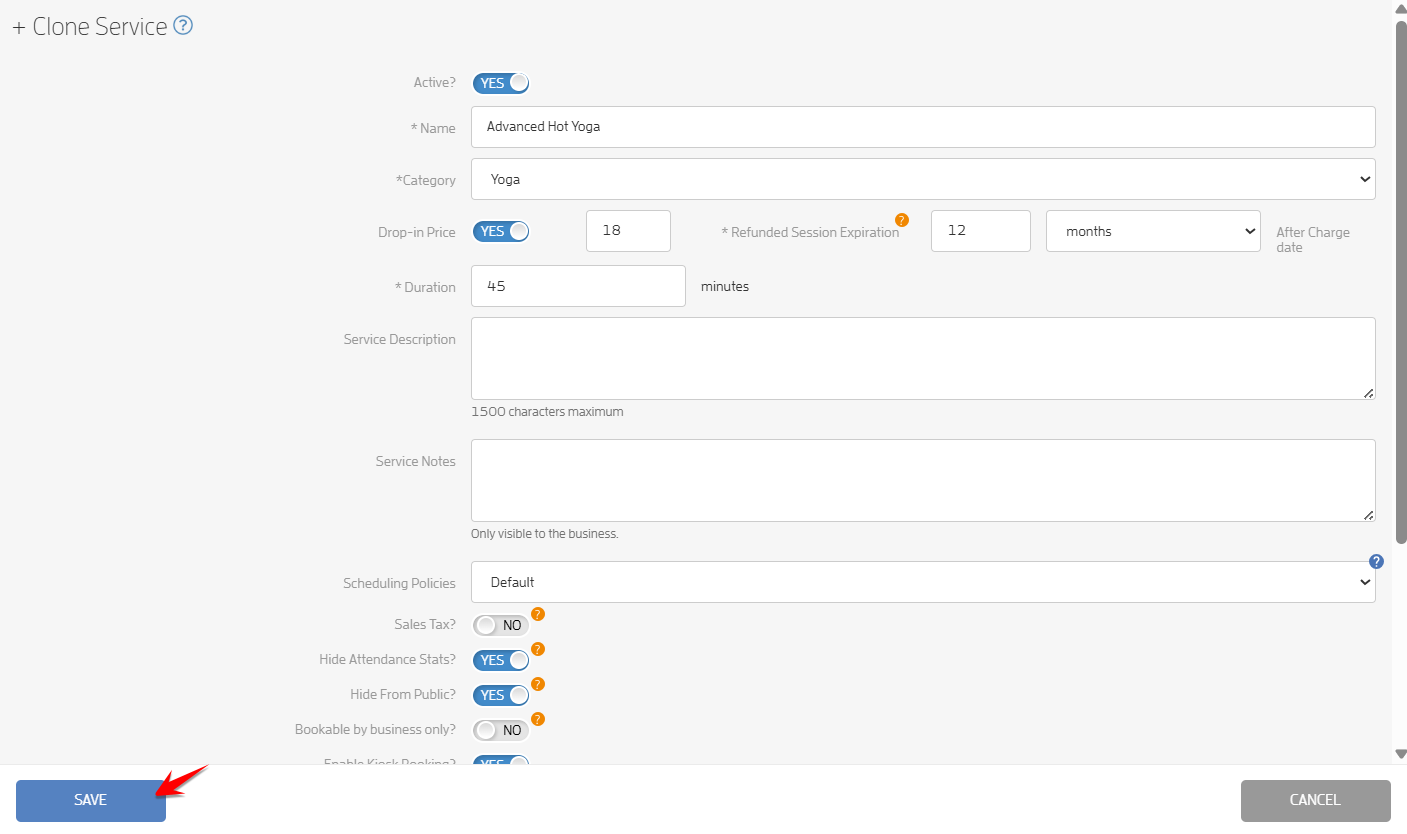
Task: Click the "1500 characters maximum" text
Action: [x=547, y=412]
